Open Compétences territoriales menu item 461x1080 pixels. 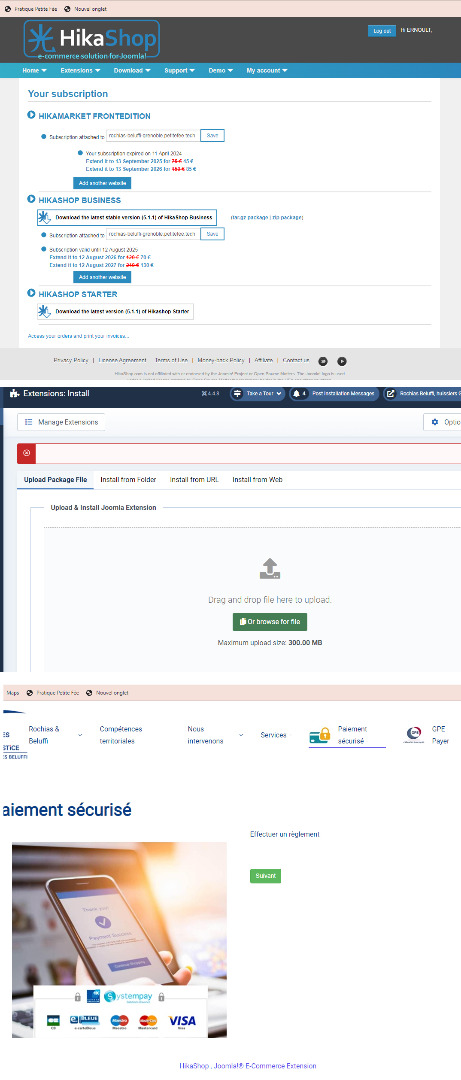coord(121,735)
